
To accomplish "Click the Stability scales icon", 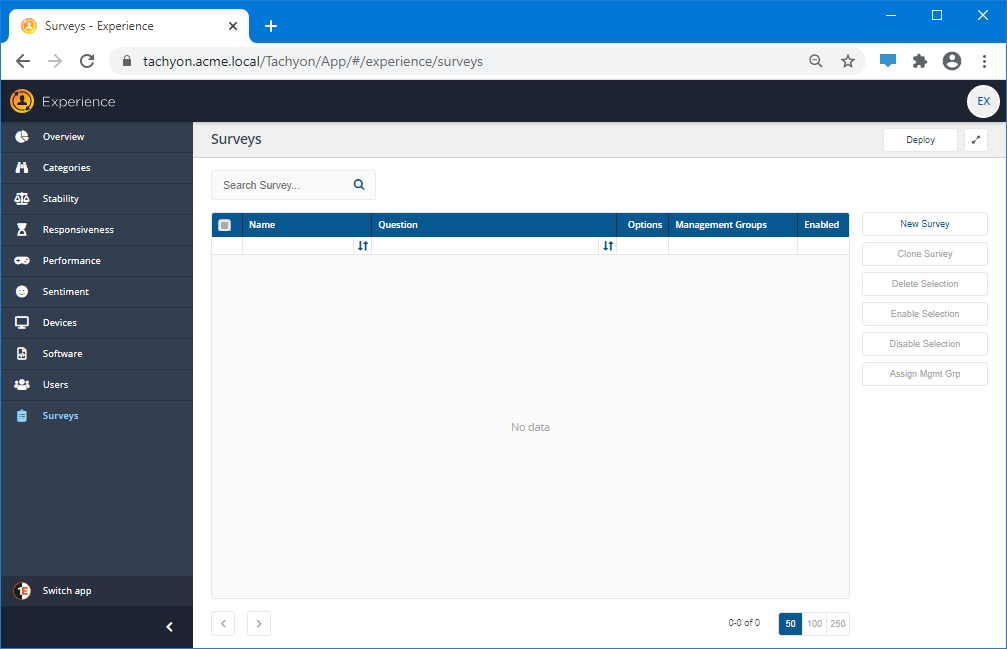I will click(22, 199).
